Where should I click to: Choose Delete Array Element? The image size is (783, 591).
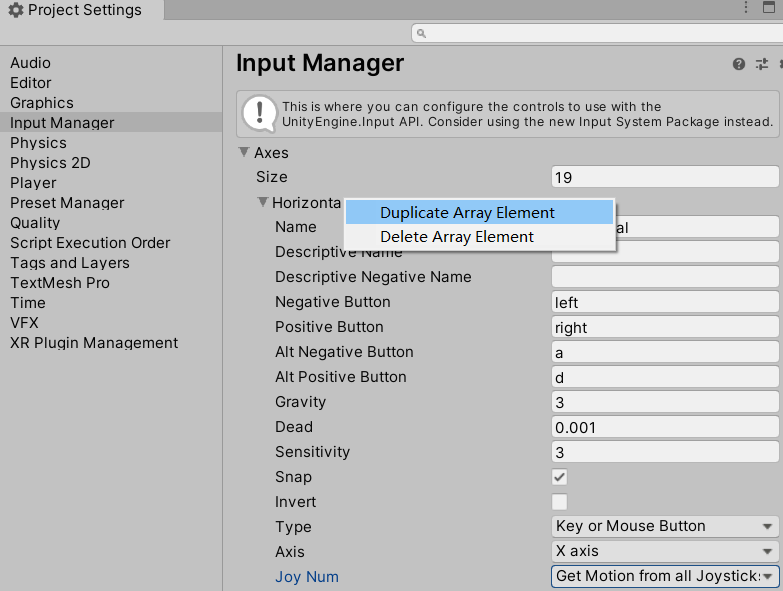[x=457, y=237]
